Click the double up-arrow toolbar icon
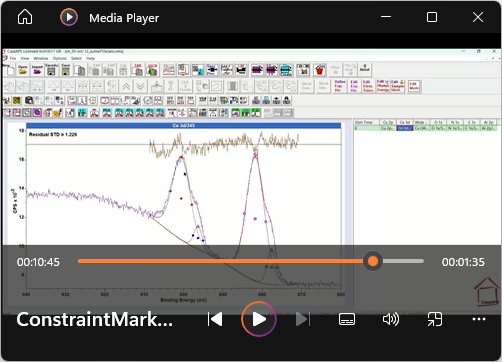 [x=126, y=87]
